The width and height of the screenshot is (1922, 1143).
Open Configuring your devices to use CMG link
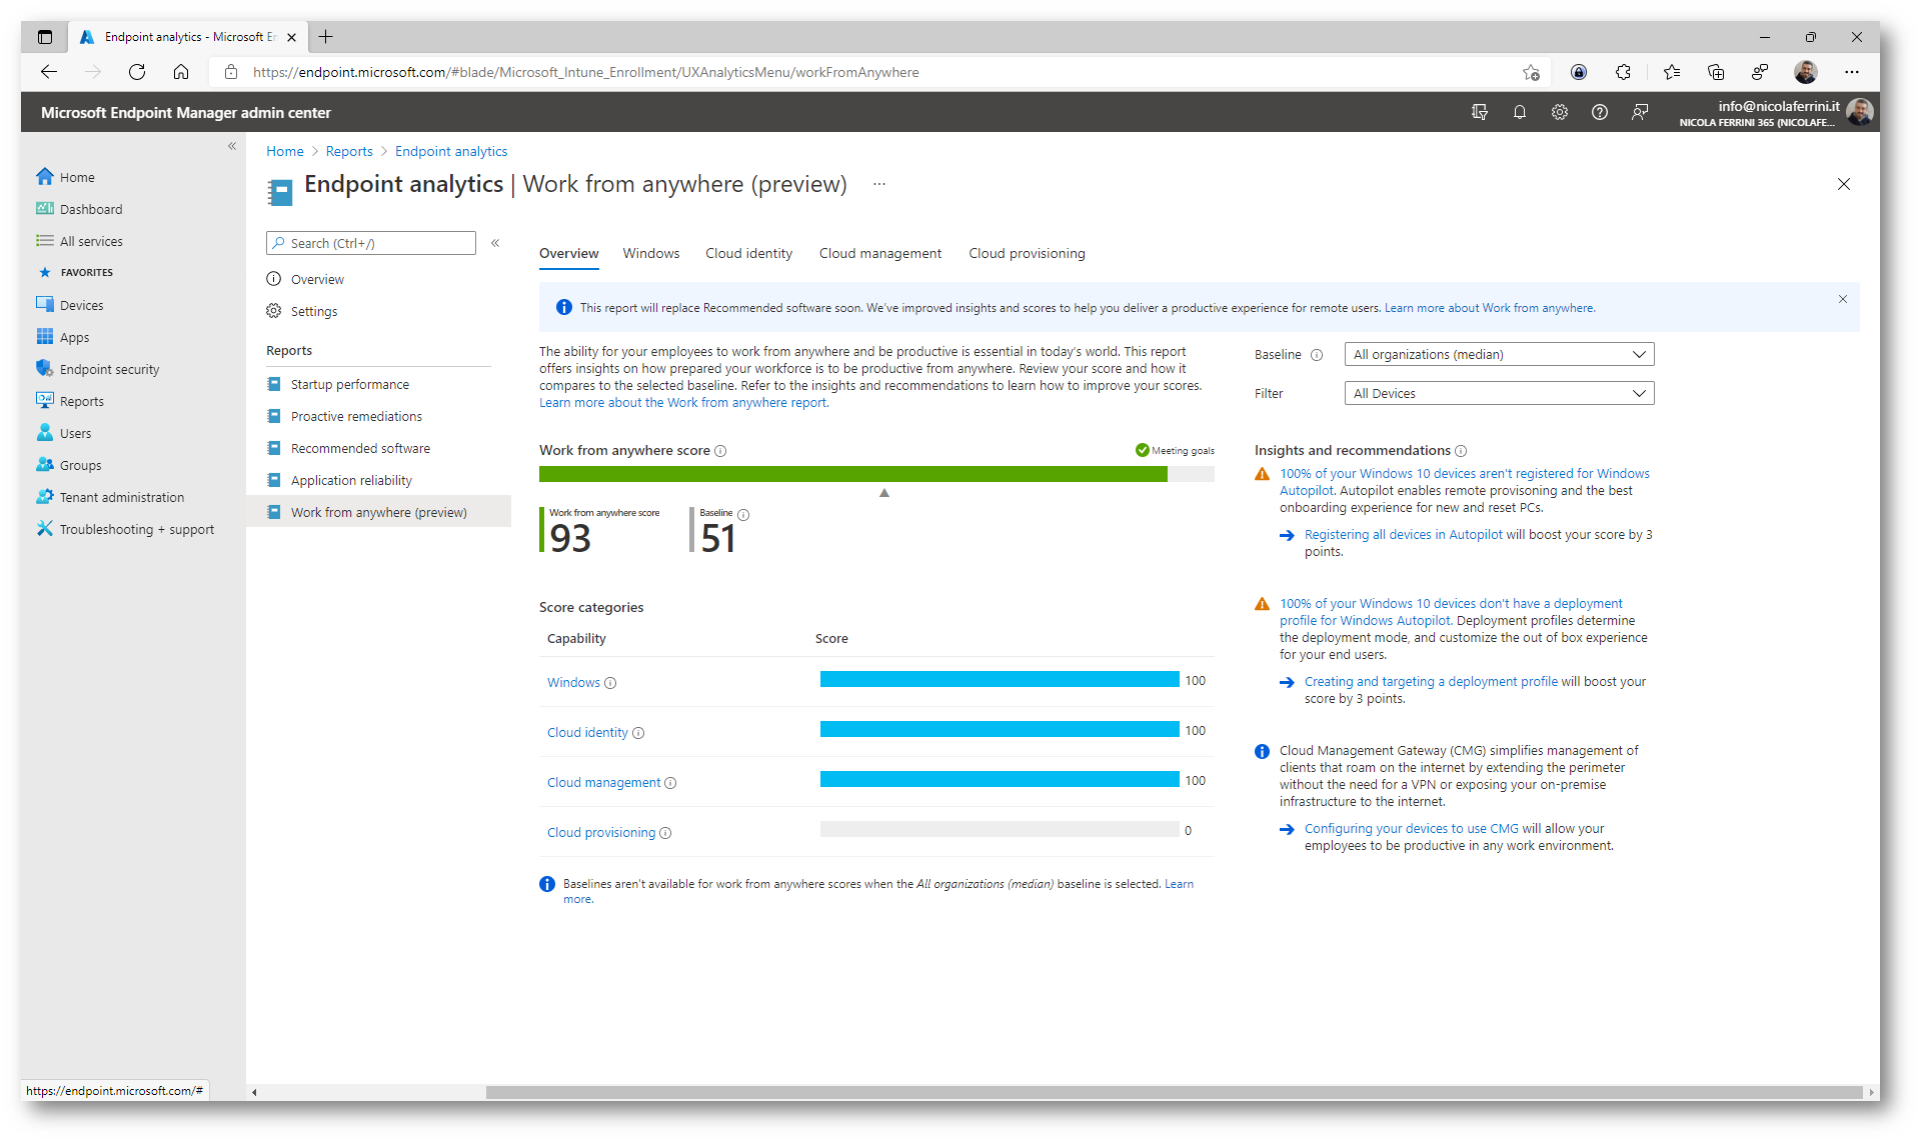click(1410, 829)
